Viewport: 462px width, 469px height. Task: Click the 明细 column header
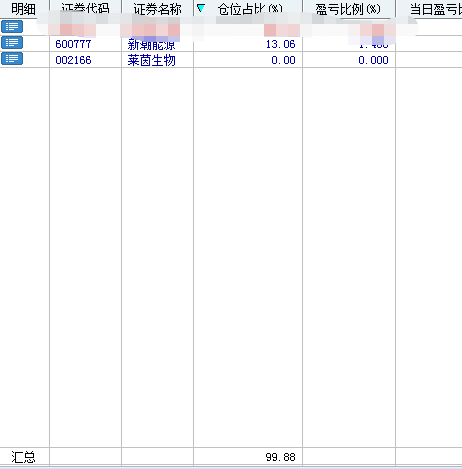[x=24, y=9]
